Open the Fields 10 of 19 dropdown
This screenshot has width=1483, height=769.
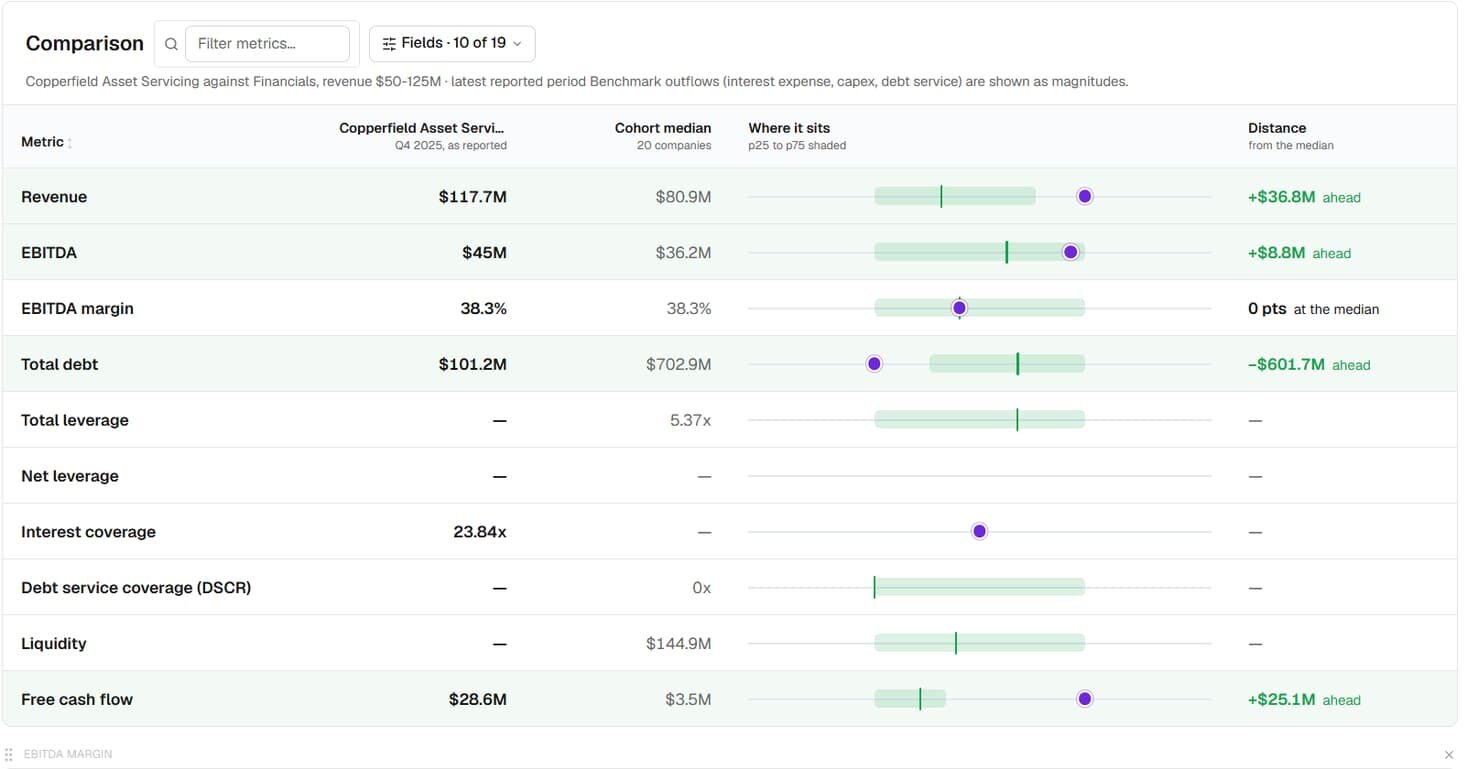tap(452, 44)
